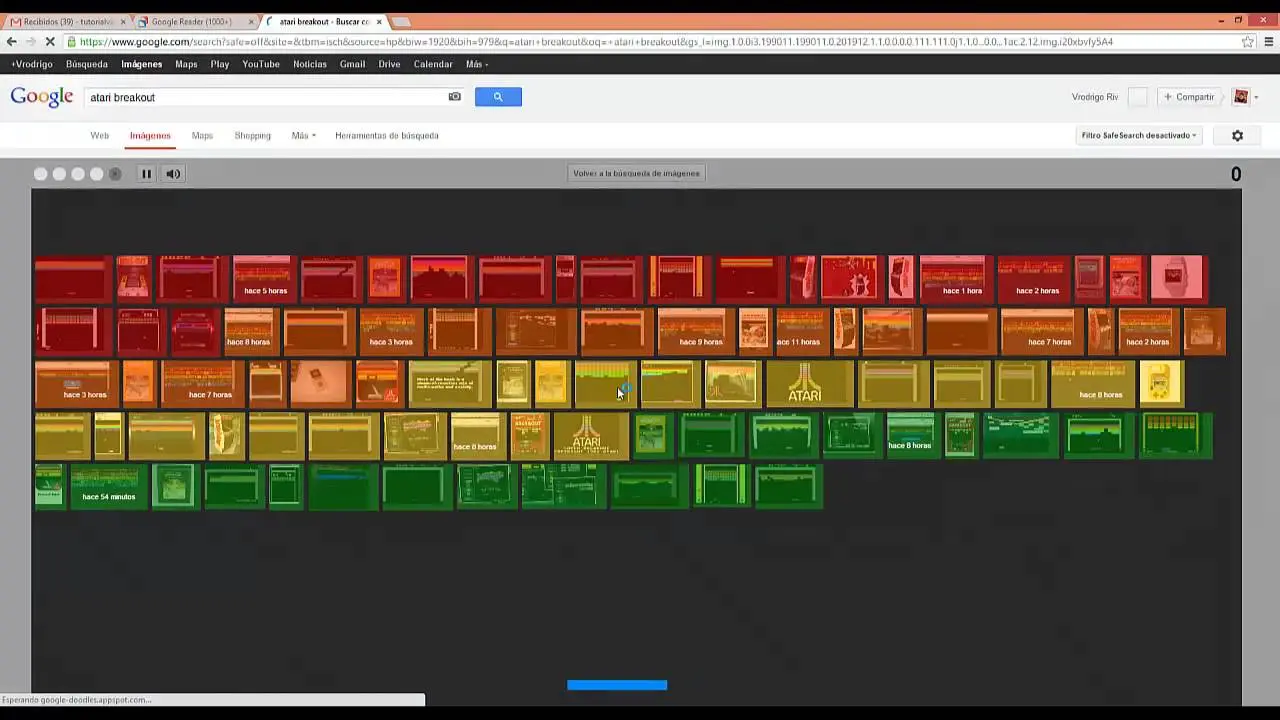Viewport: 1280px width, 720px height.
Task: Pause the Breakout game
Action: (146, 174)
